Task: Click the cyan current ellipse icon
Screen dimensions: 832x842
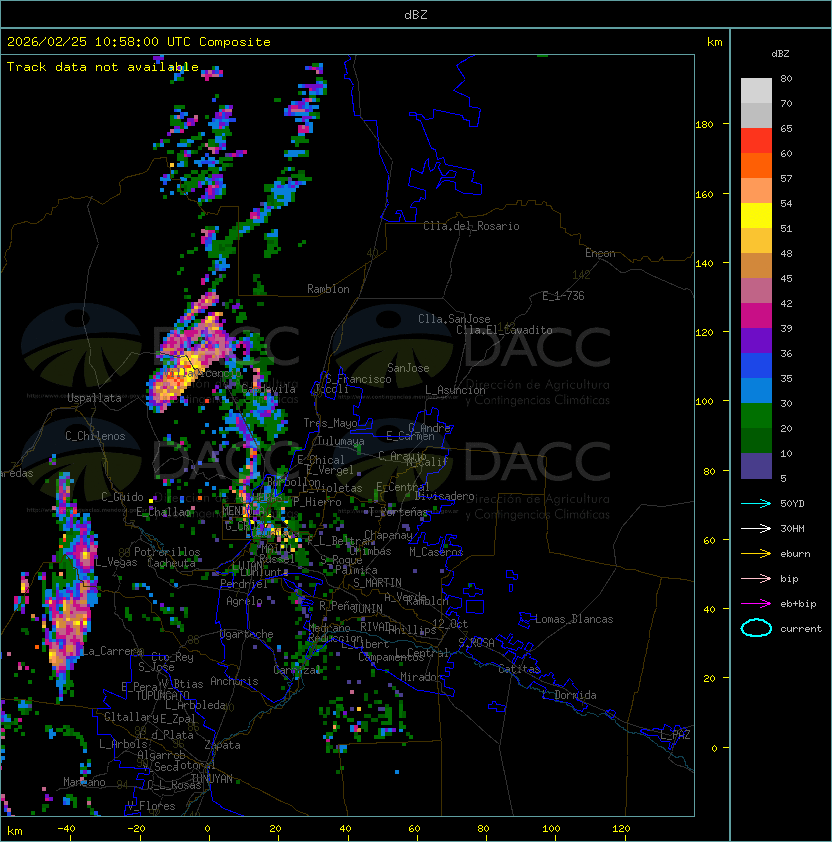Action: coord(756,628)
